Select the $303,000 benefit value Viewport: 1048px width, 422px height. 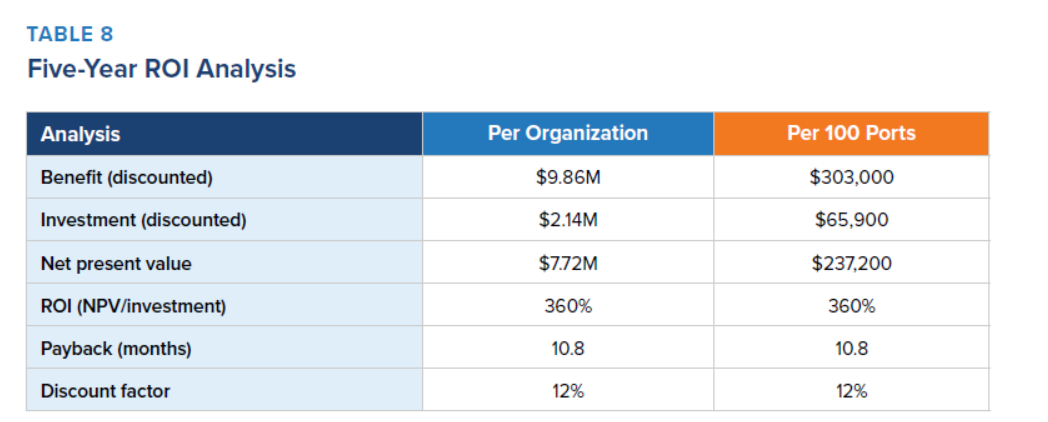[x=851, y=178]
